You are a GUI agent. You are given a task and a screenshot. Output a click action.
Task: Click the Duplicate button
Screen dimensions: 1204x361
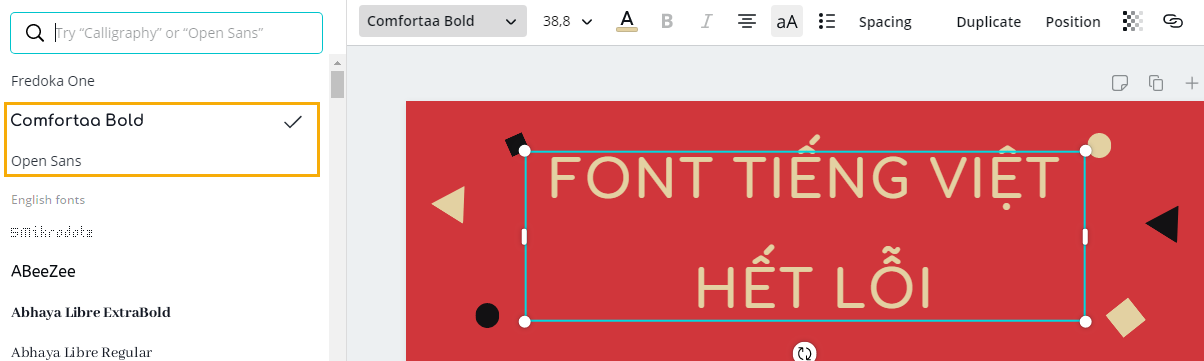988,22
